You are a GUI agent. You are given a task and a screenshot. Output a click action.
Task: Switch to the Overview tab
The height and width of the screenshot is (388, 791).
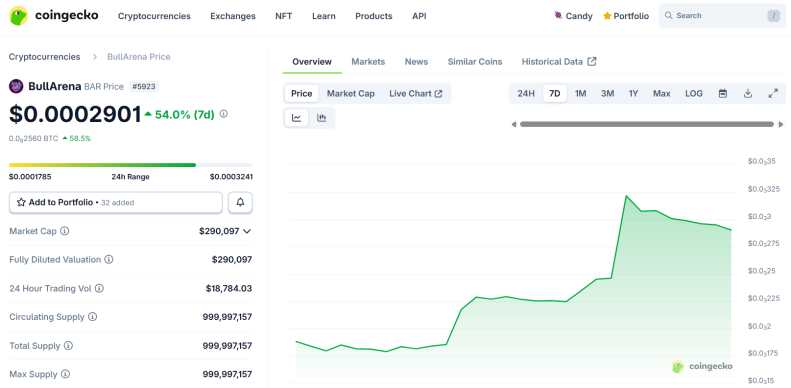pyautogui.click(x=312, y=62)
